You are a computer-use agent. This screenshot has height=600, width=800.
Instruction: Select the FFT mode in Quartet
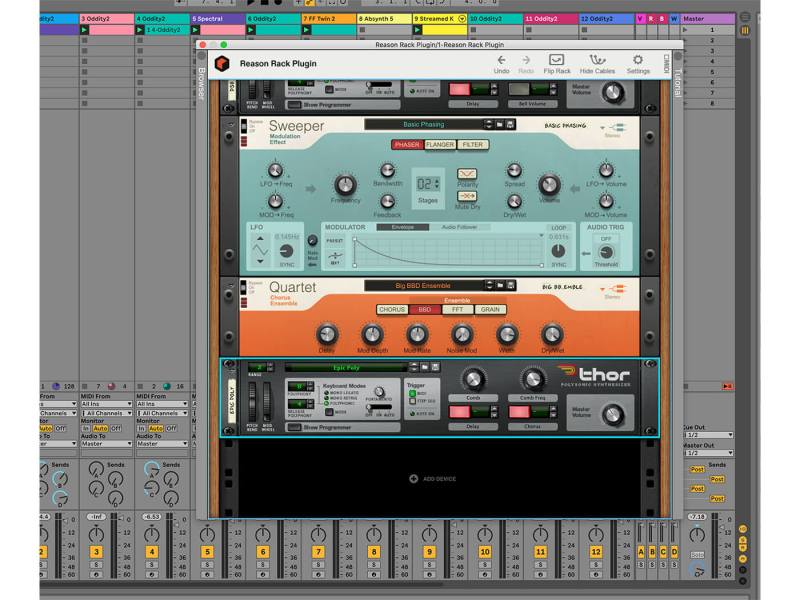(x=457, y=310)
